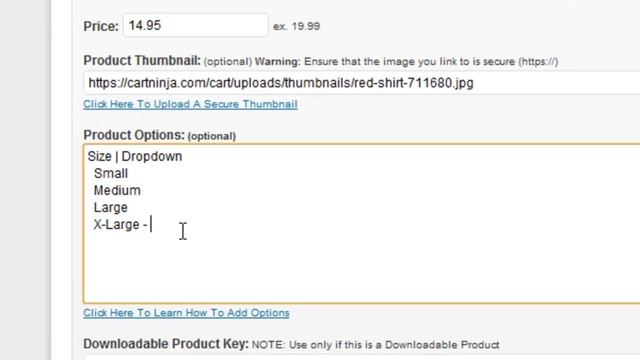This screenshot has height=360, width=640.
Task: Click the red-shirt-711680.jpg filename in URL
Action: pos(413,83)
